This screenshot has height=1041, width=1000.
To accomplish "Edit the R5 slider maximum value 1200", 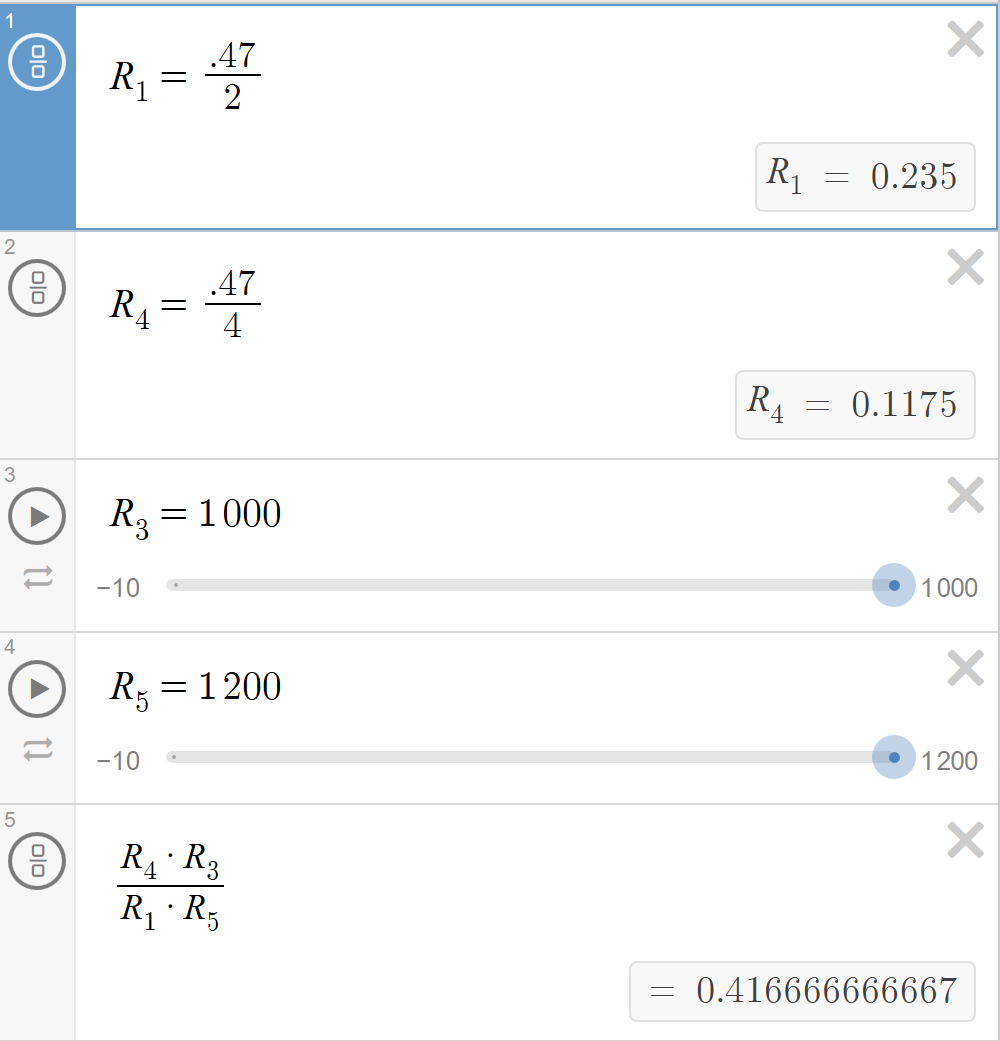I will coord(949,760).
